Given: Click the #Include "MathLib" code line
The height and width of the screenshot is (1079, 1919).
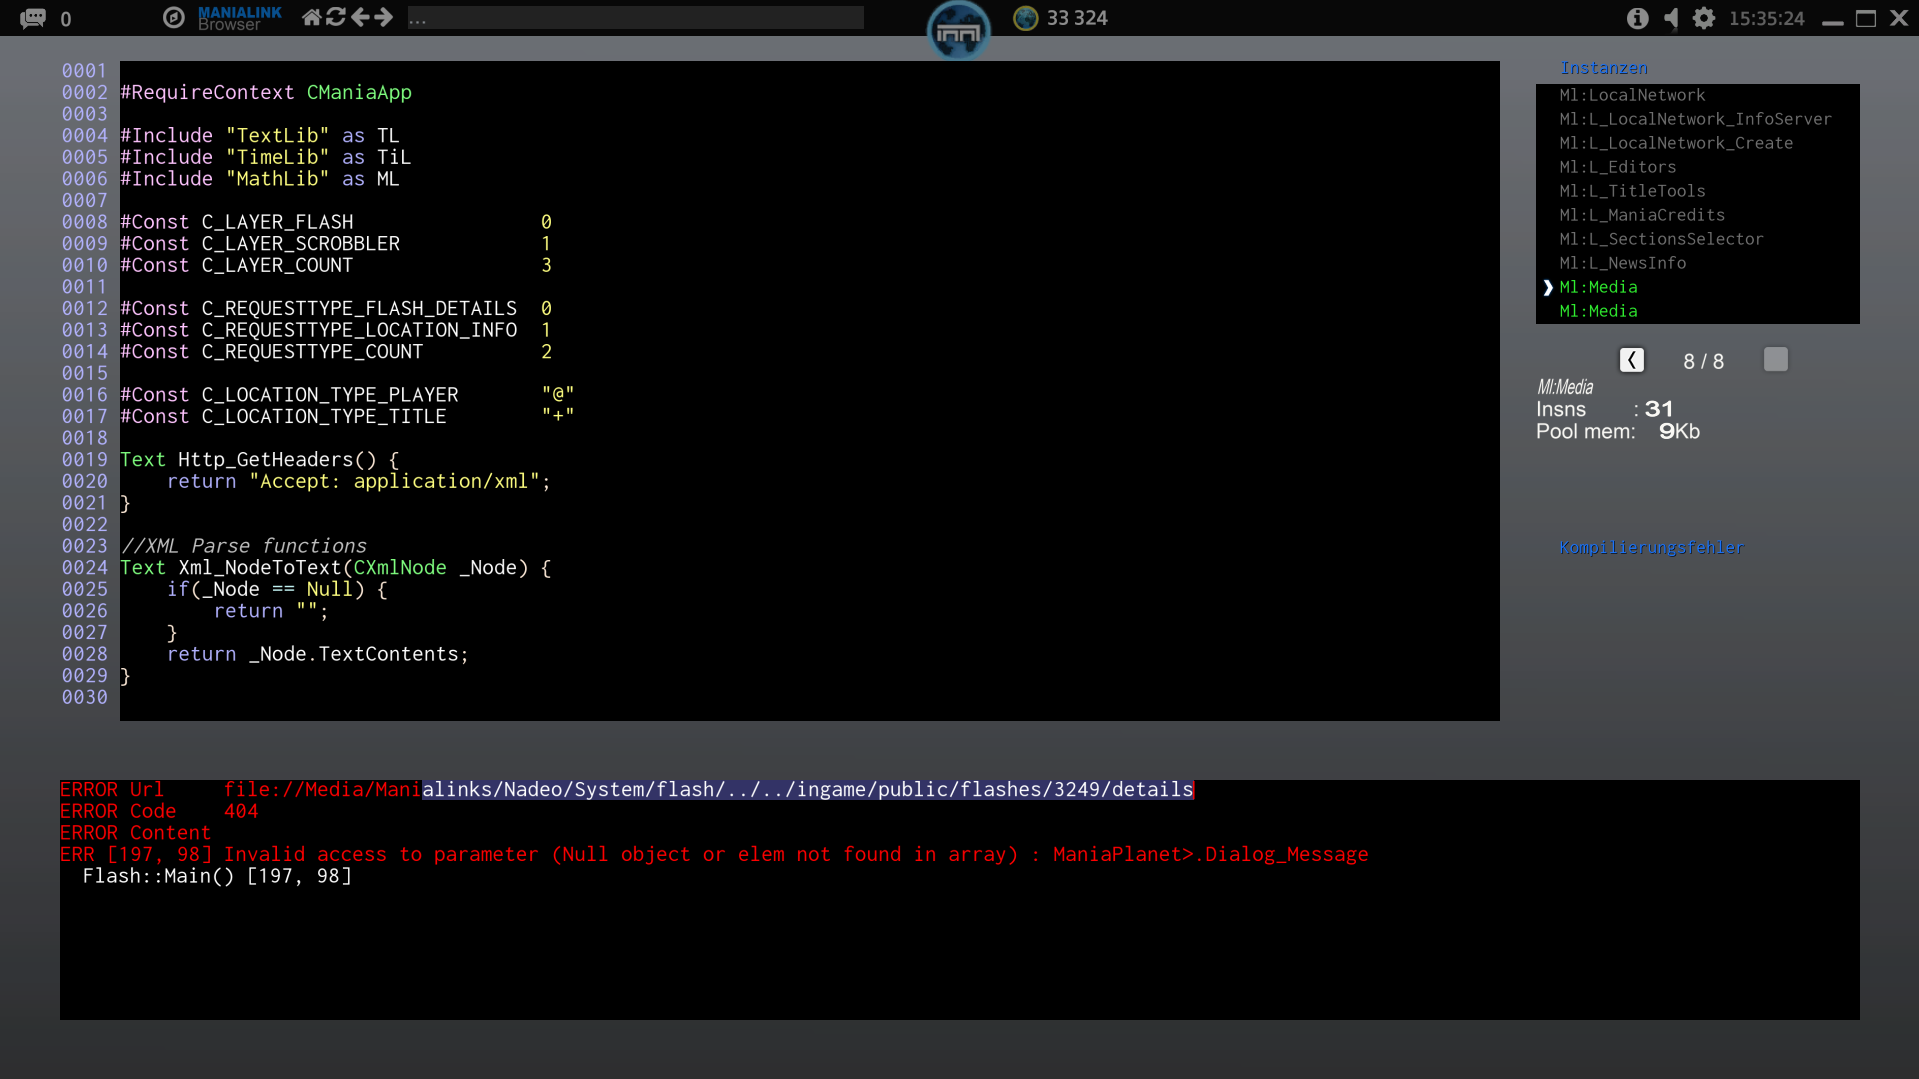Looking at the screenshot, I should [x=260, y=179].
